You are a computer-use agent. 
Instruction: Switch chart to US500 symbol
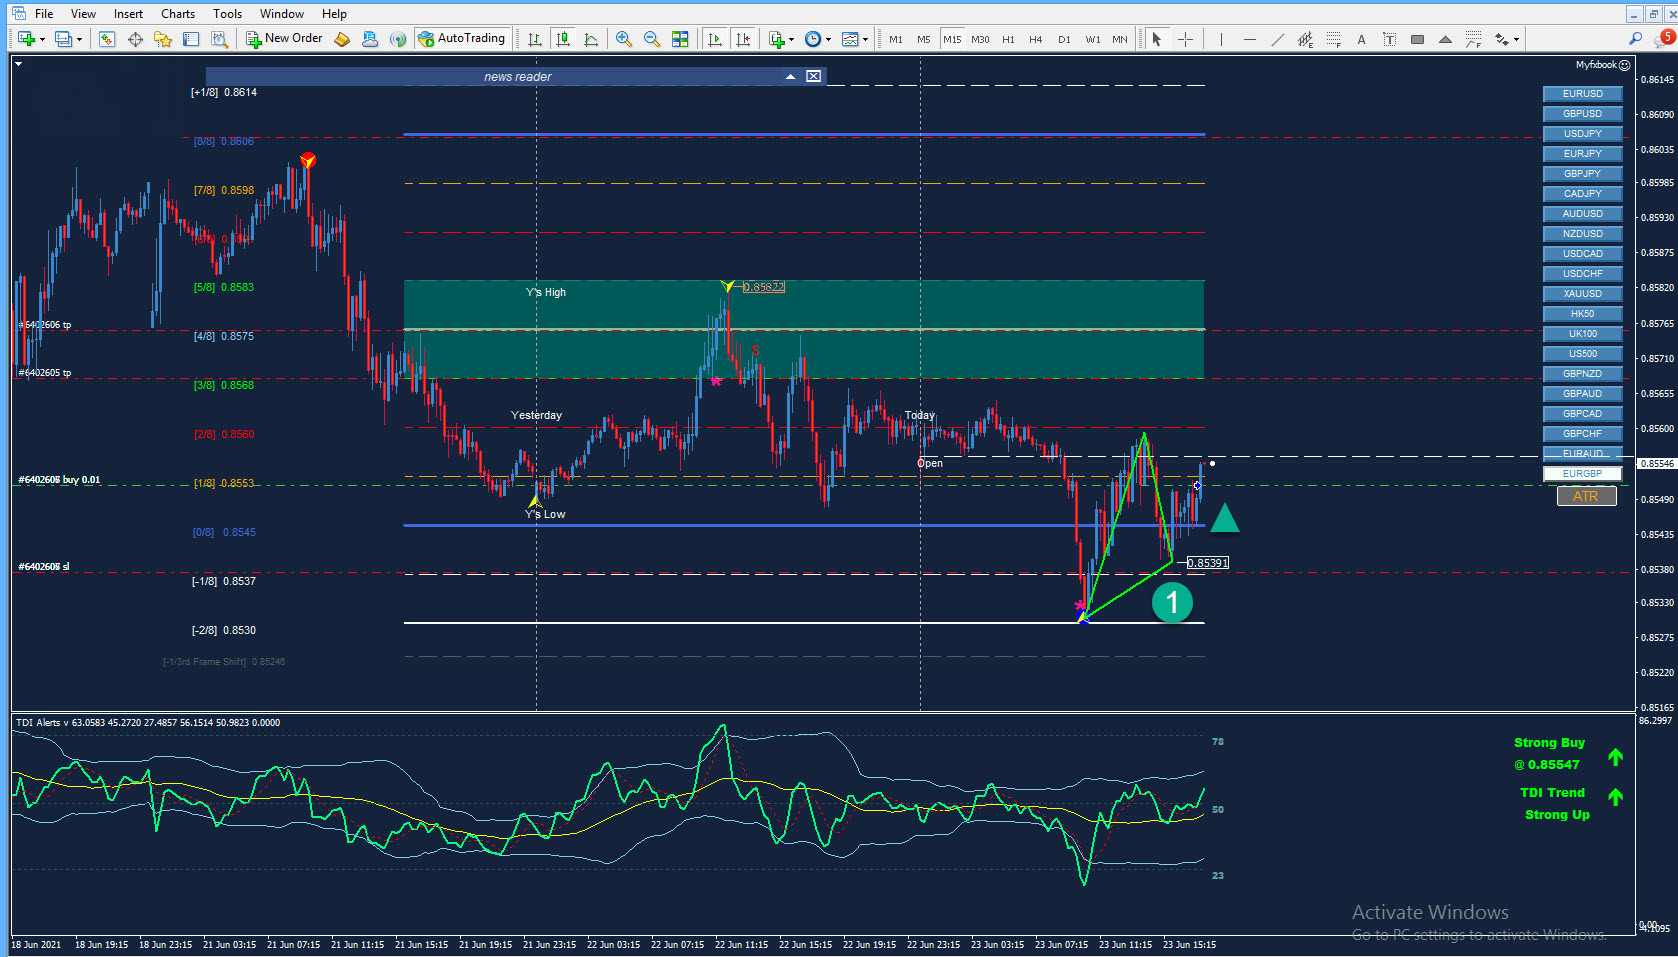[x=1582, y=354]
